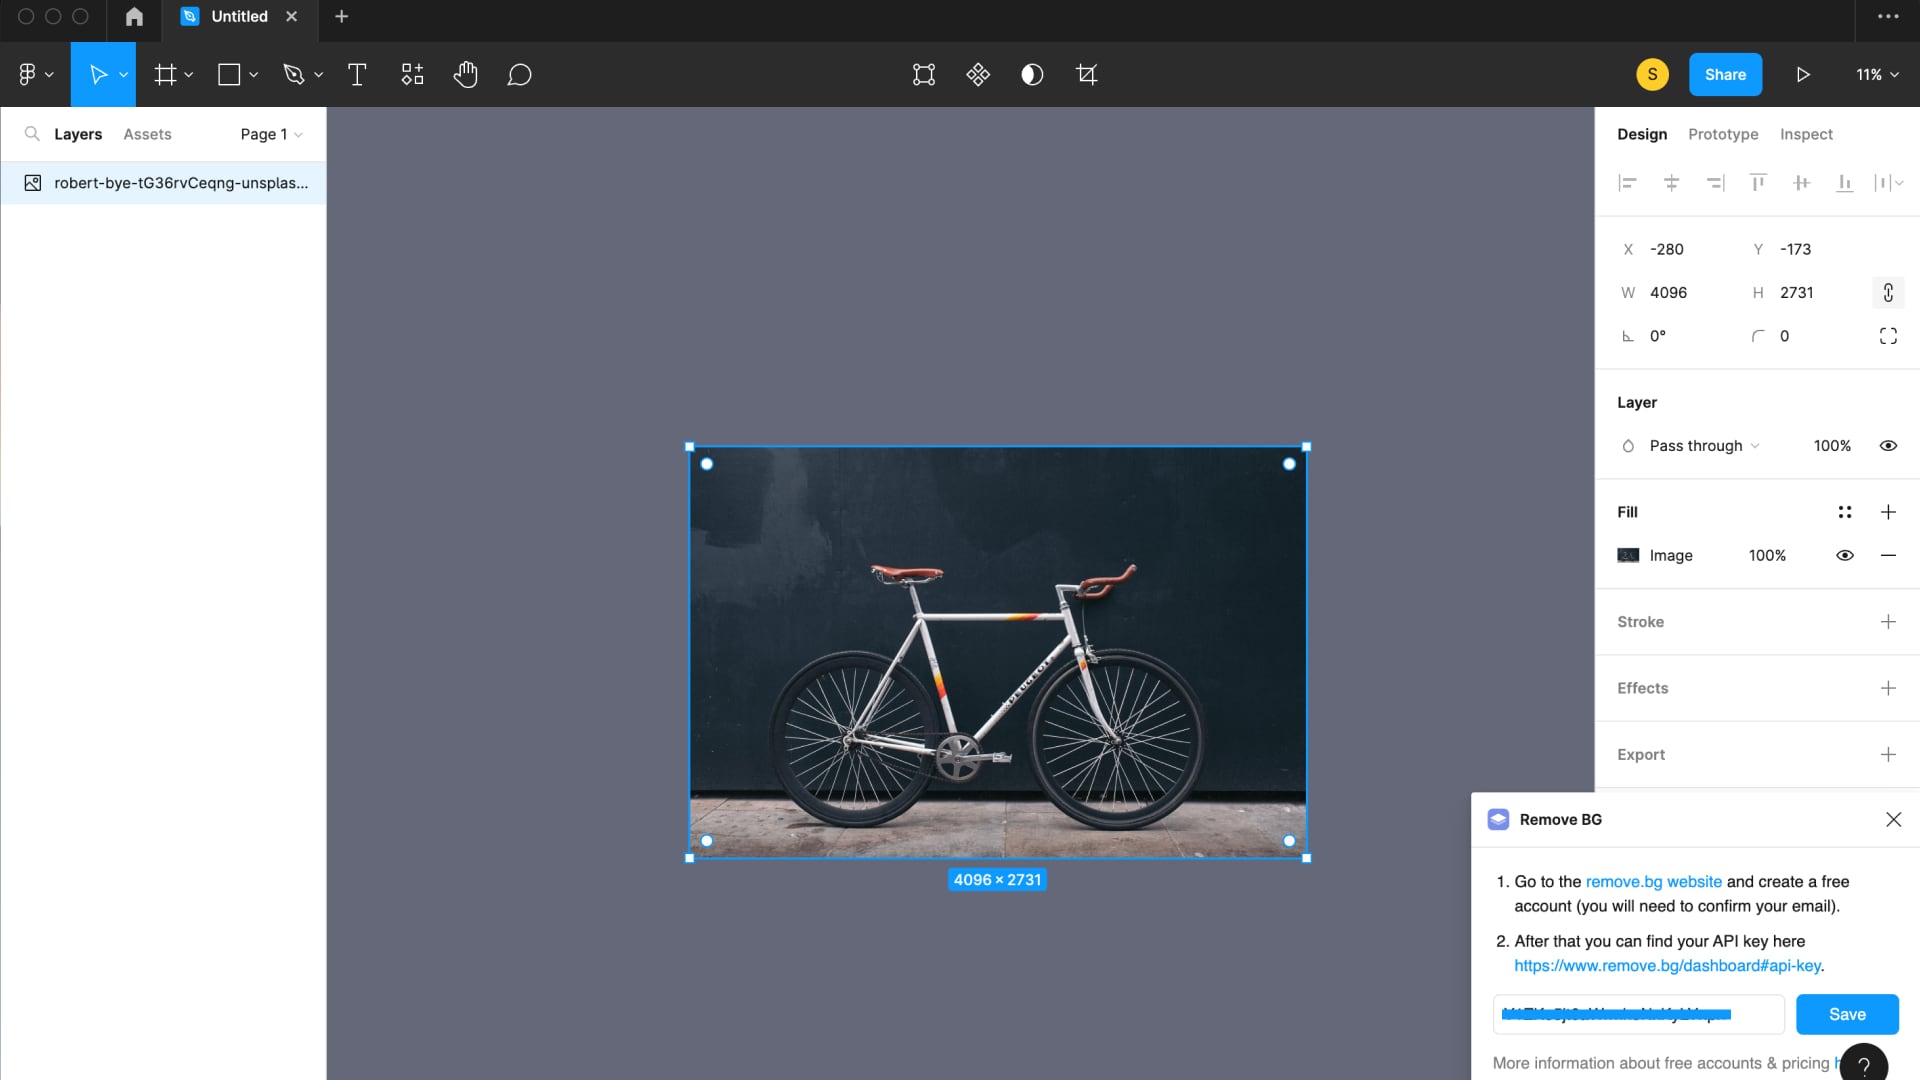Screen dimensions: 1920x1080
Task: Switch to the Prototype tab
Action: (1723, 134)
